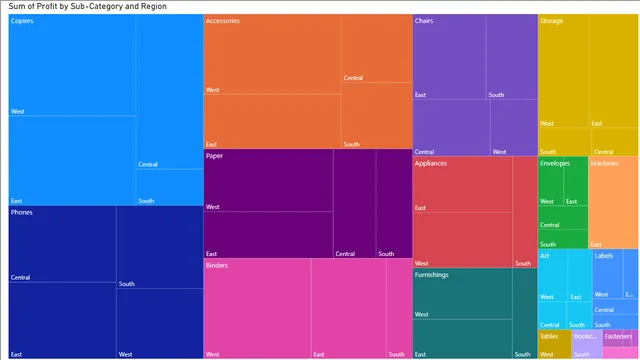The image size is (640, 360).
Task: Select the Tables West tile
Action: tap(555, 344)
